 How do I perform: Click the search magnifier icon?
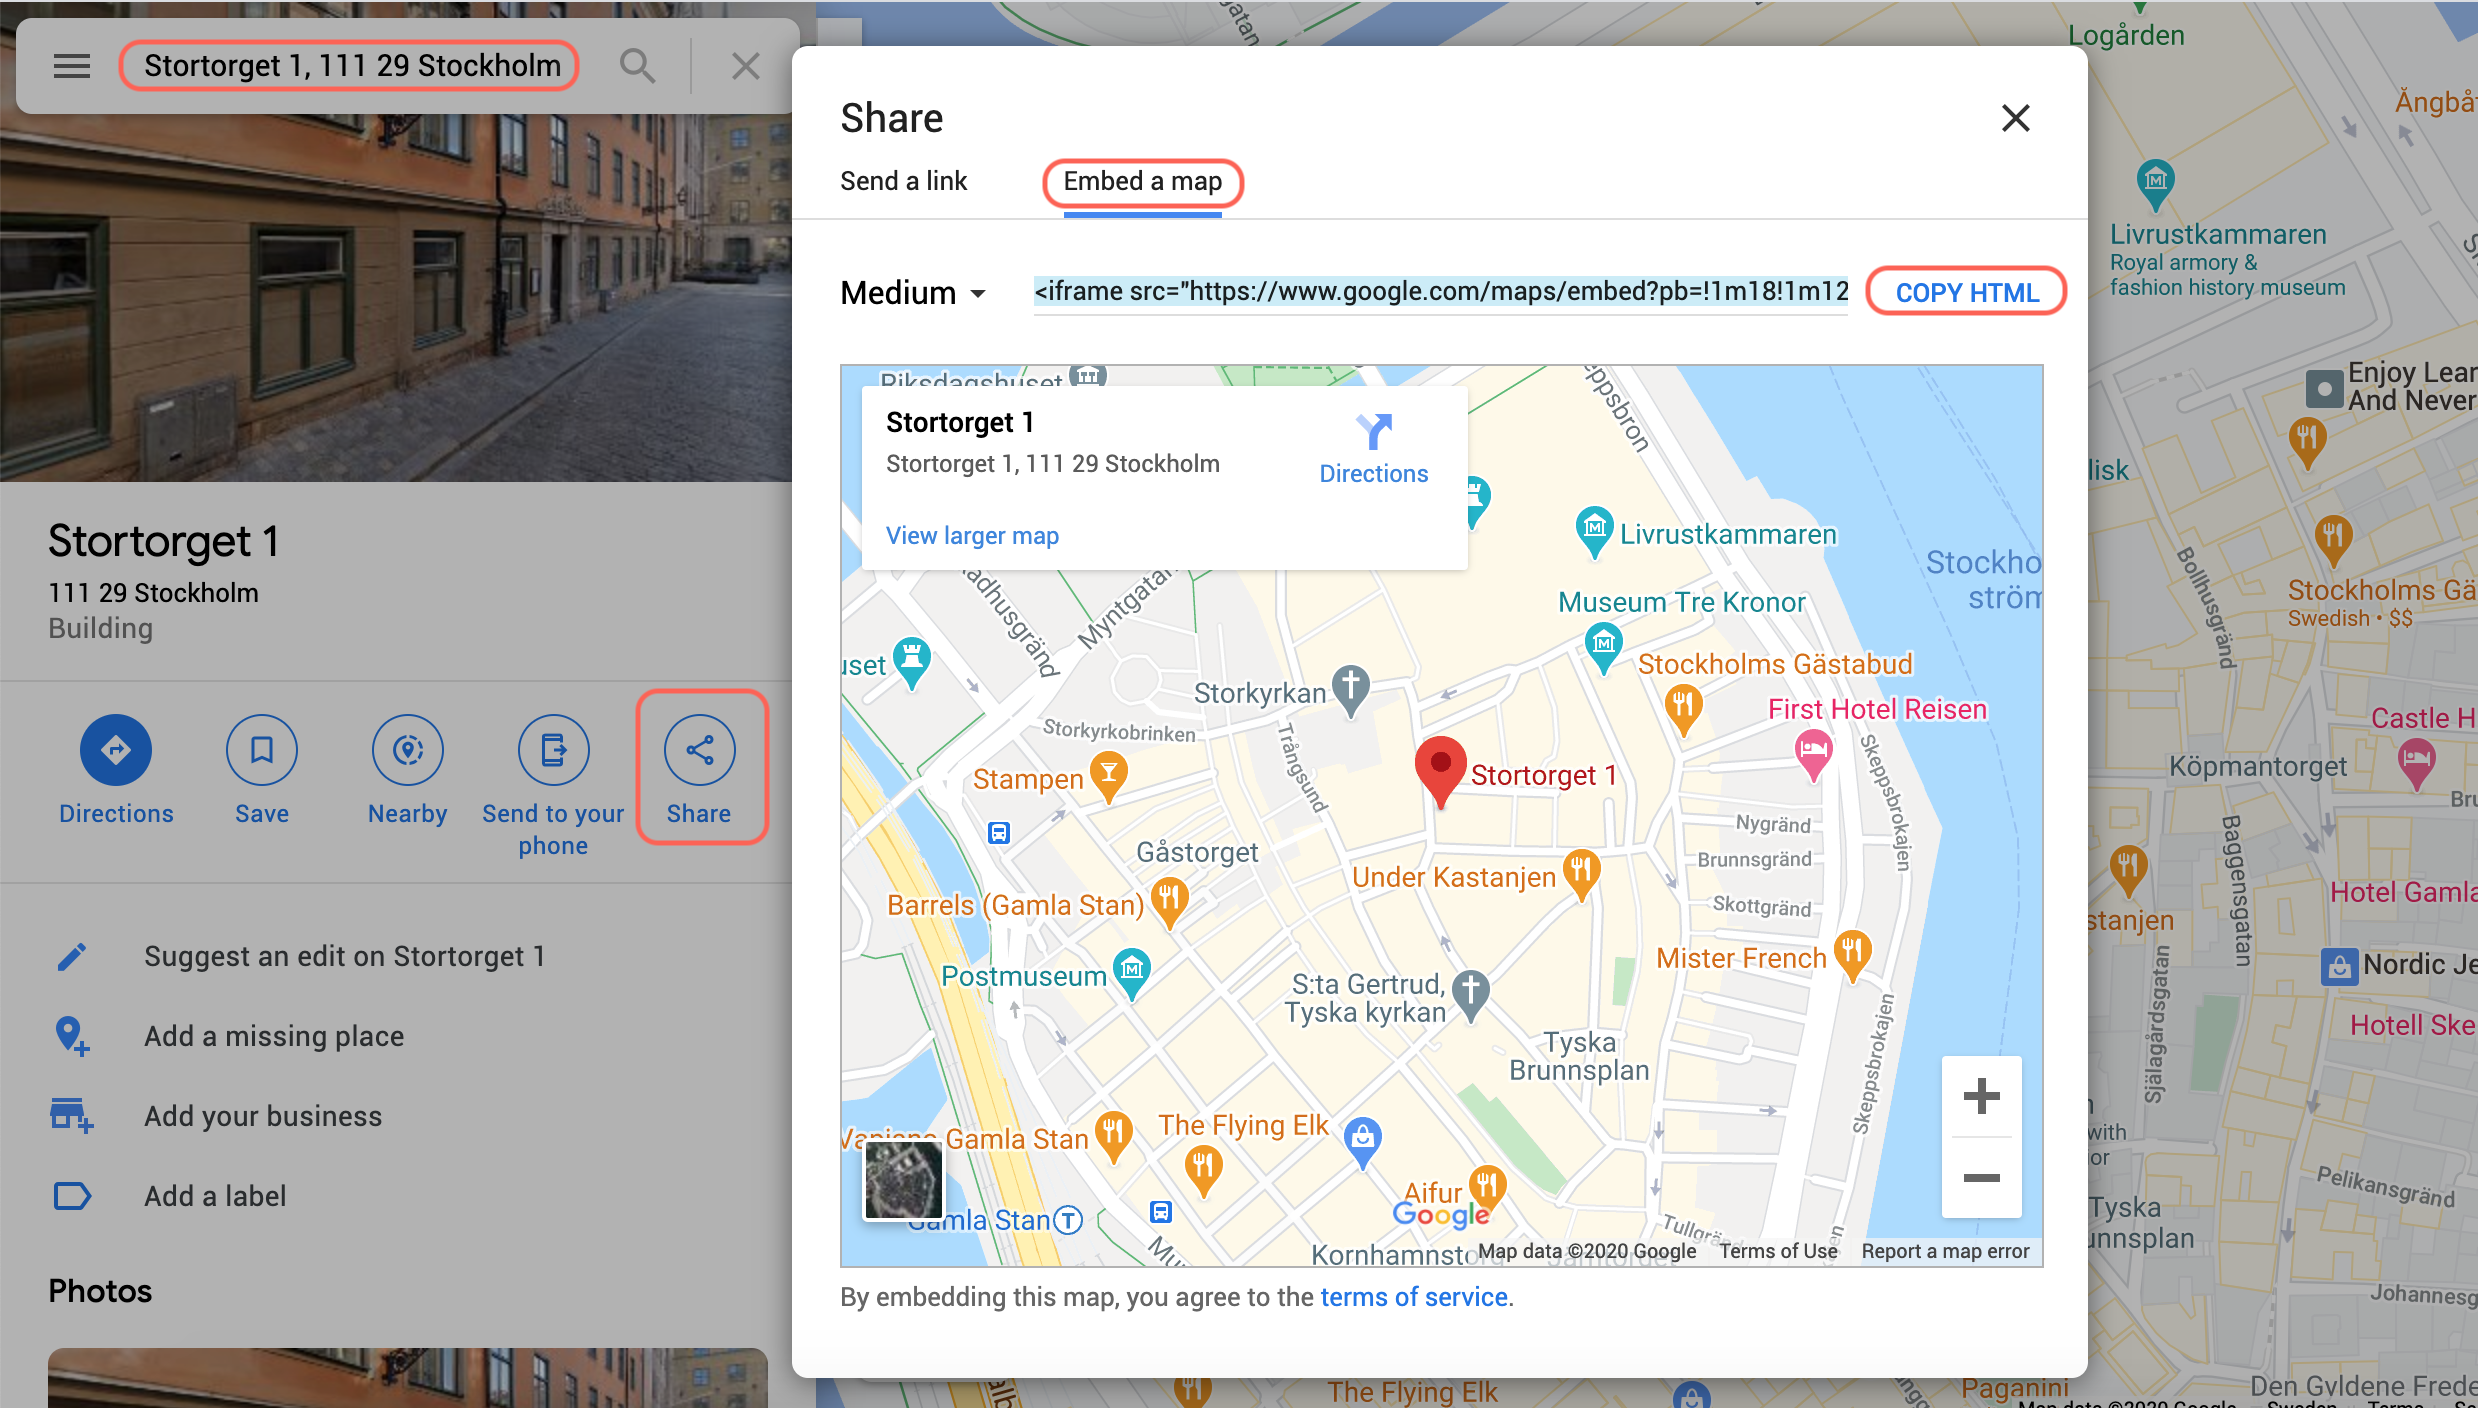click(637, 65)
